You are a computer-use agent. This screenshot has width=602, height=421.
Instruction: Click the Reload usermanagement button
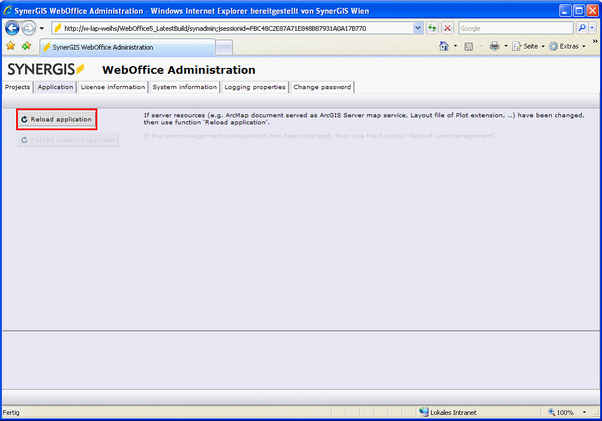coord(68,140)
